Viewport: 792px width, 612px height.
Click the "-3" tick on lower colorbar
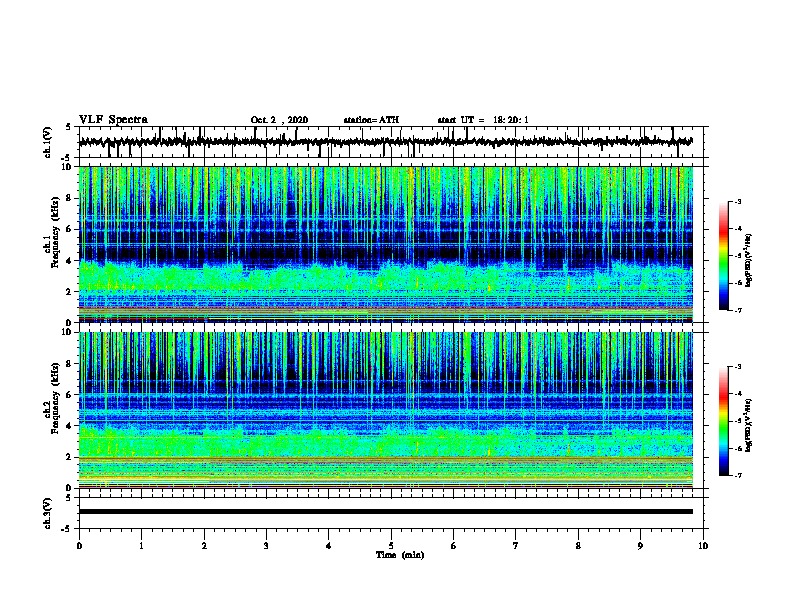(737, 367)
